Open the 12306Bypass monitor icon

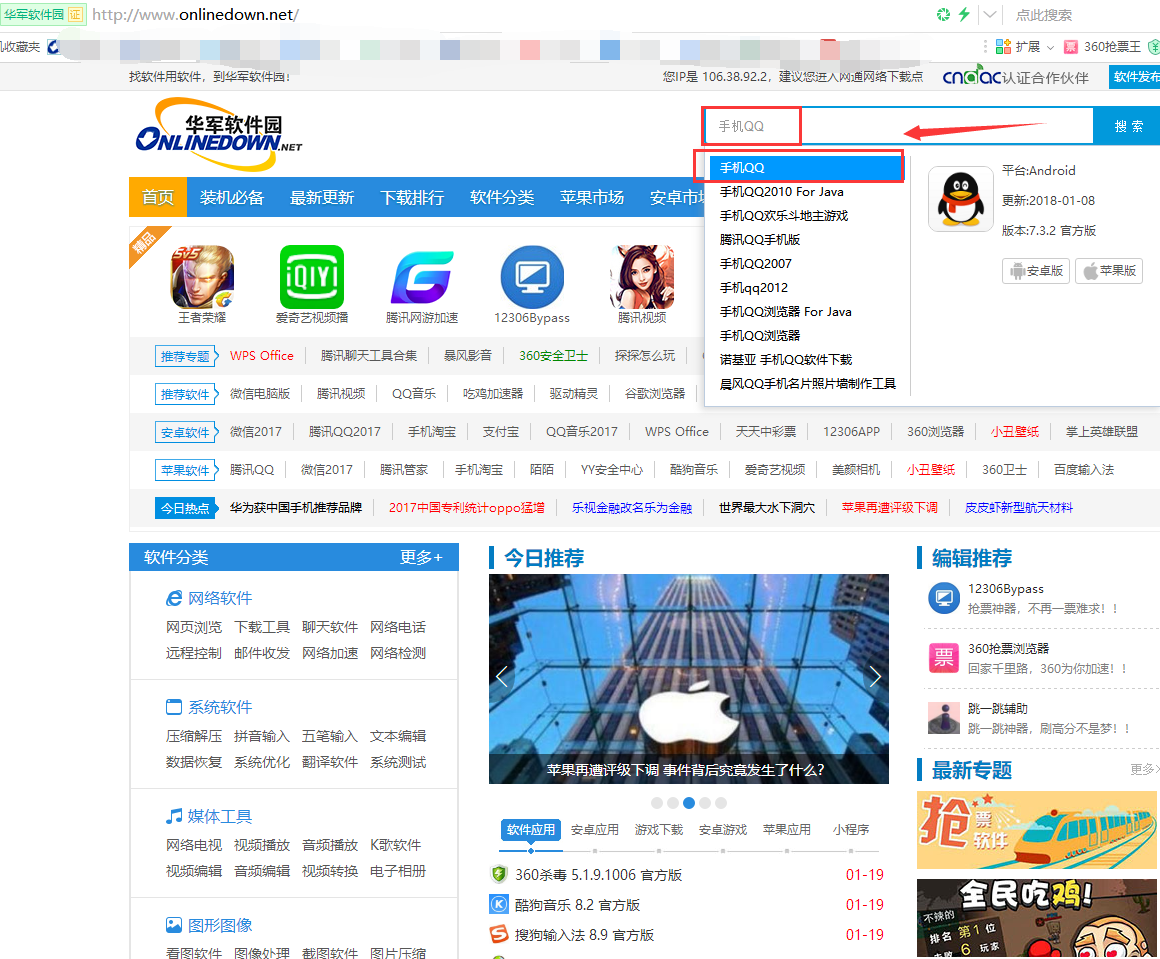coord(532,277)
